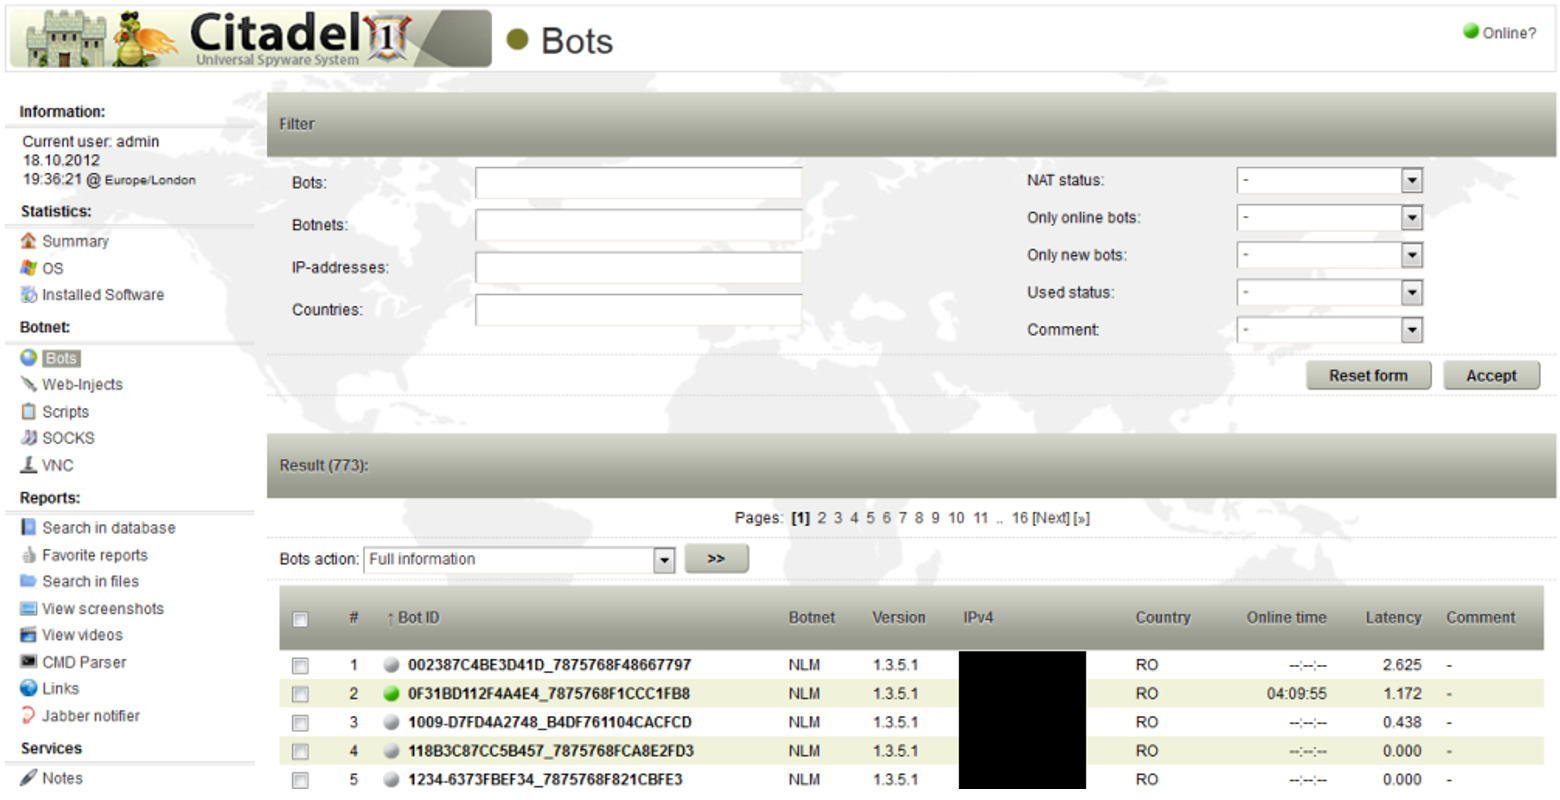Click the Botnets filter input field
The height and width of the screenshot is (800, 1560).
638,225
